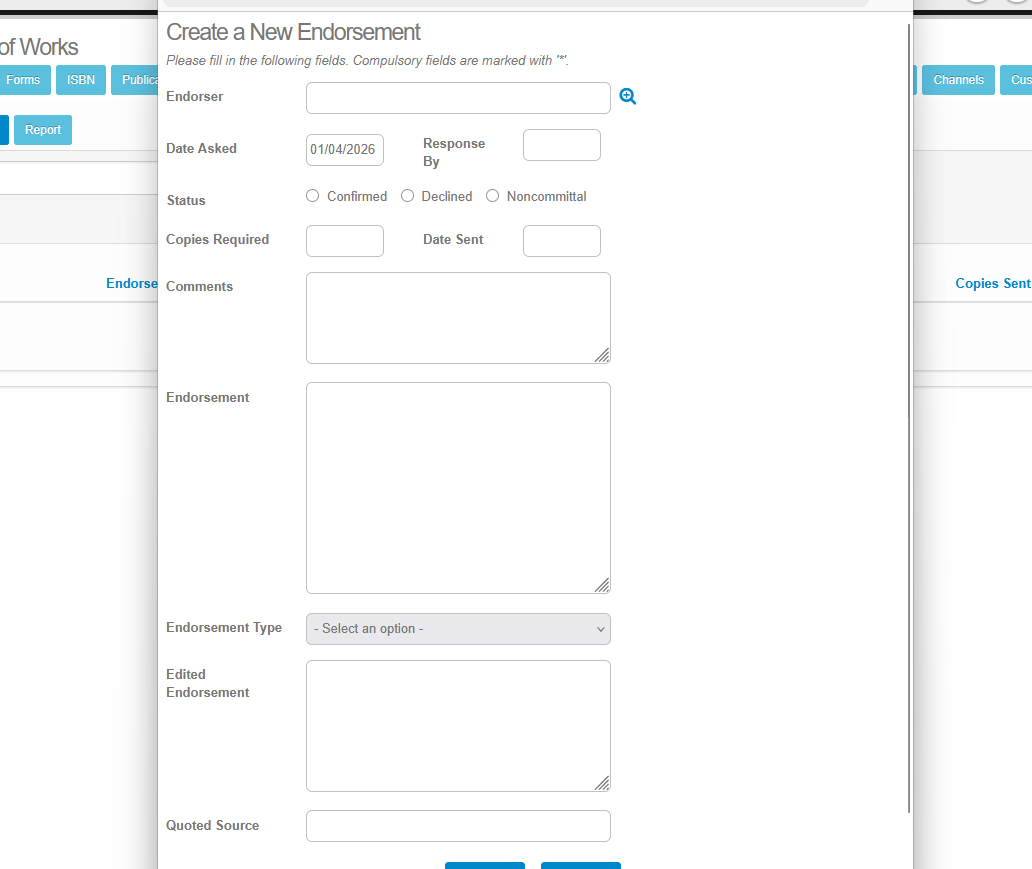
Task: Mark status as Noncommittal
Action: click(493, 196)
